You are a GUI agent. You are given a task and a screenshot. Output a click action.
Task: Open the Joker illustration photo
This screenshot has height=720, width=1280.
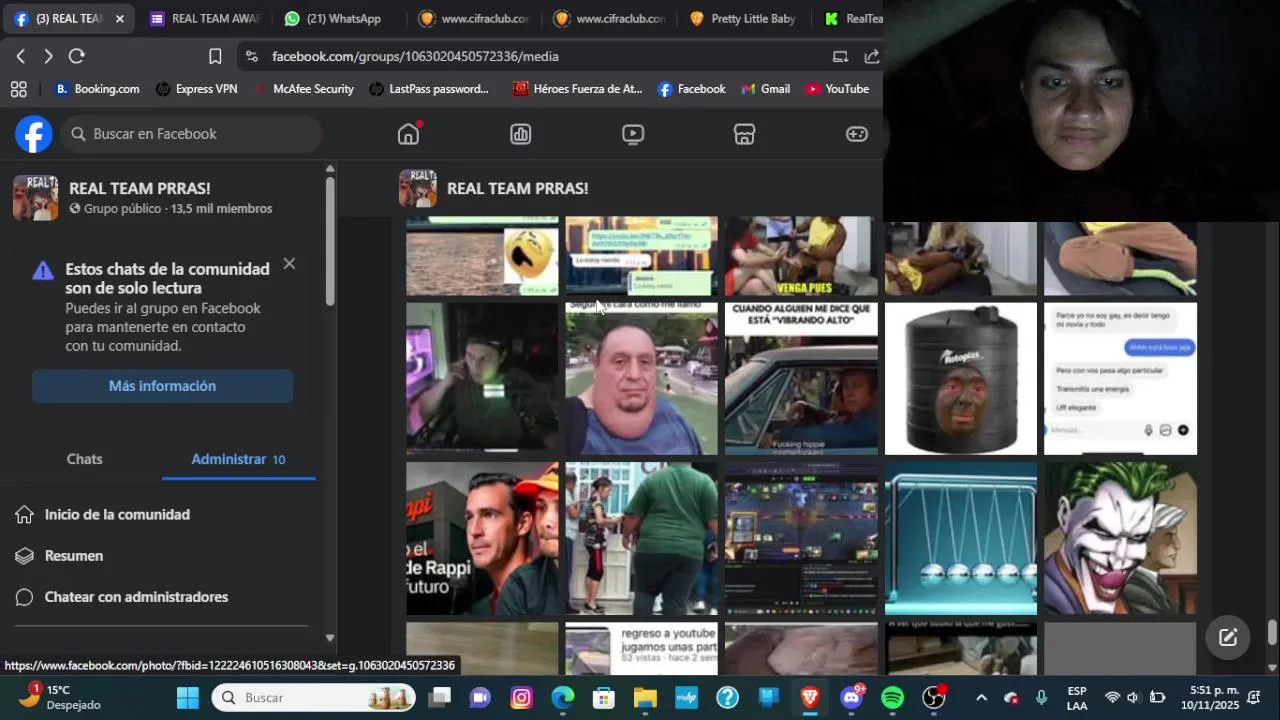pos(1120,538)
